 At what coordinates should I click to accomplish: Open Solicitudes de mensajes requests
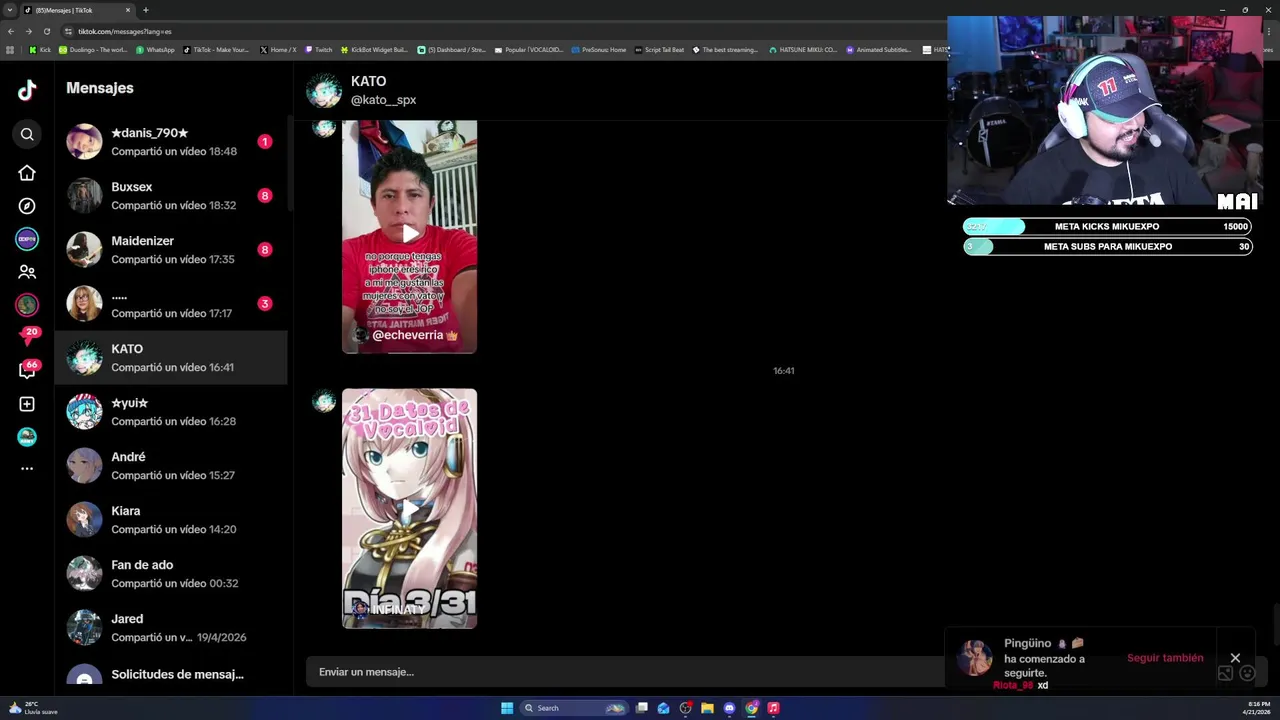click(x=171, y=675)
